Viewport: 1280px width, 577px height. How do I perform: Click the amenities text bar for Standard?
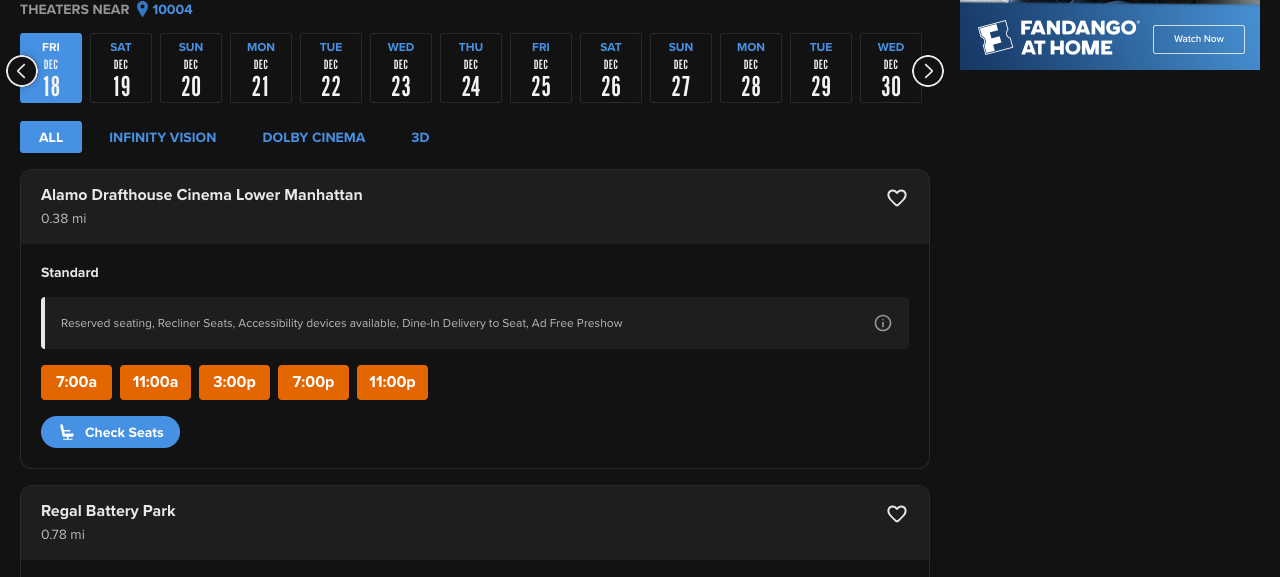pyautogui.click(x=475, y=323)
